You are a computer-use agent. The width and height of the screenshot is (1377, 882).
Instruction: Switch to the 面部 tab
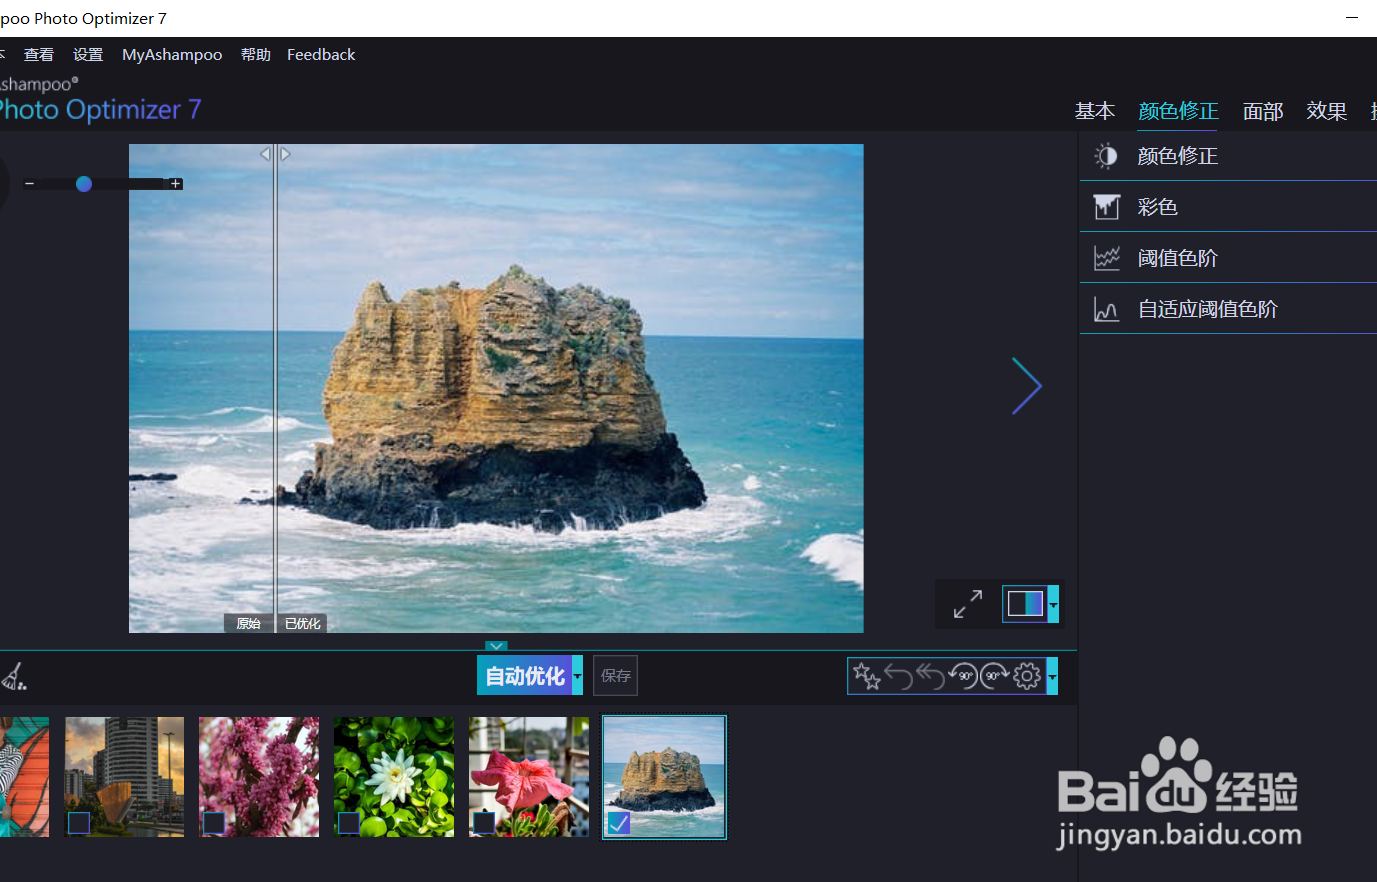click(1263, 111)
